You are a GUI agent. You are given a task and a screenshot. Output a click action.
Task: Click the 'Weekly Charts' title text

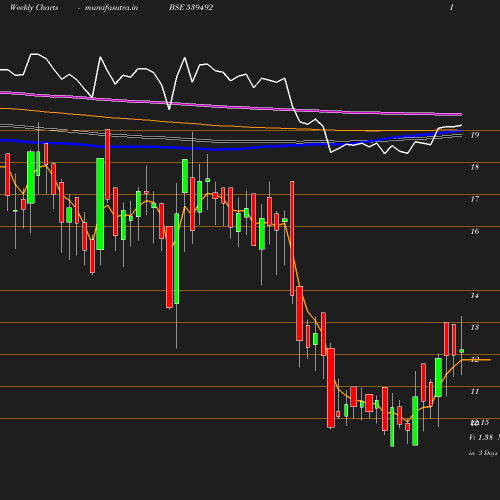(34, 8)
